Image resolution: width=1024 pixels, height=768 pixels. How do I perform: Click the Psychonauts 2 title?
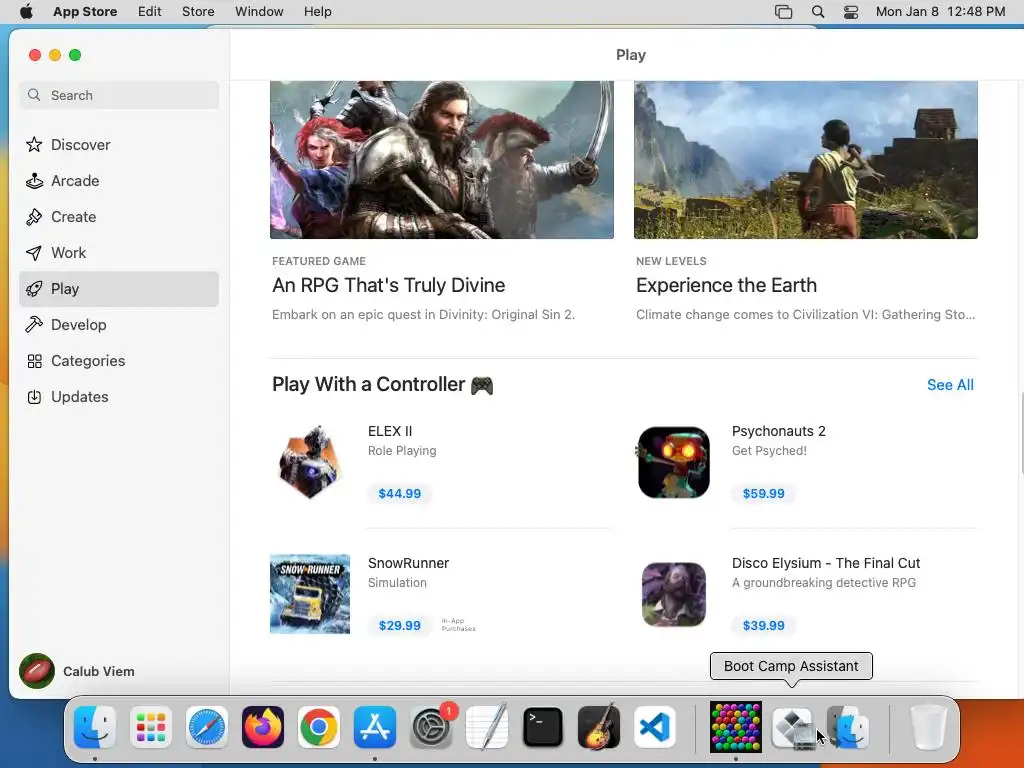(x=778, y=432)
